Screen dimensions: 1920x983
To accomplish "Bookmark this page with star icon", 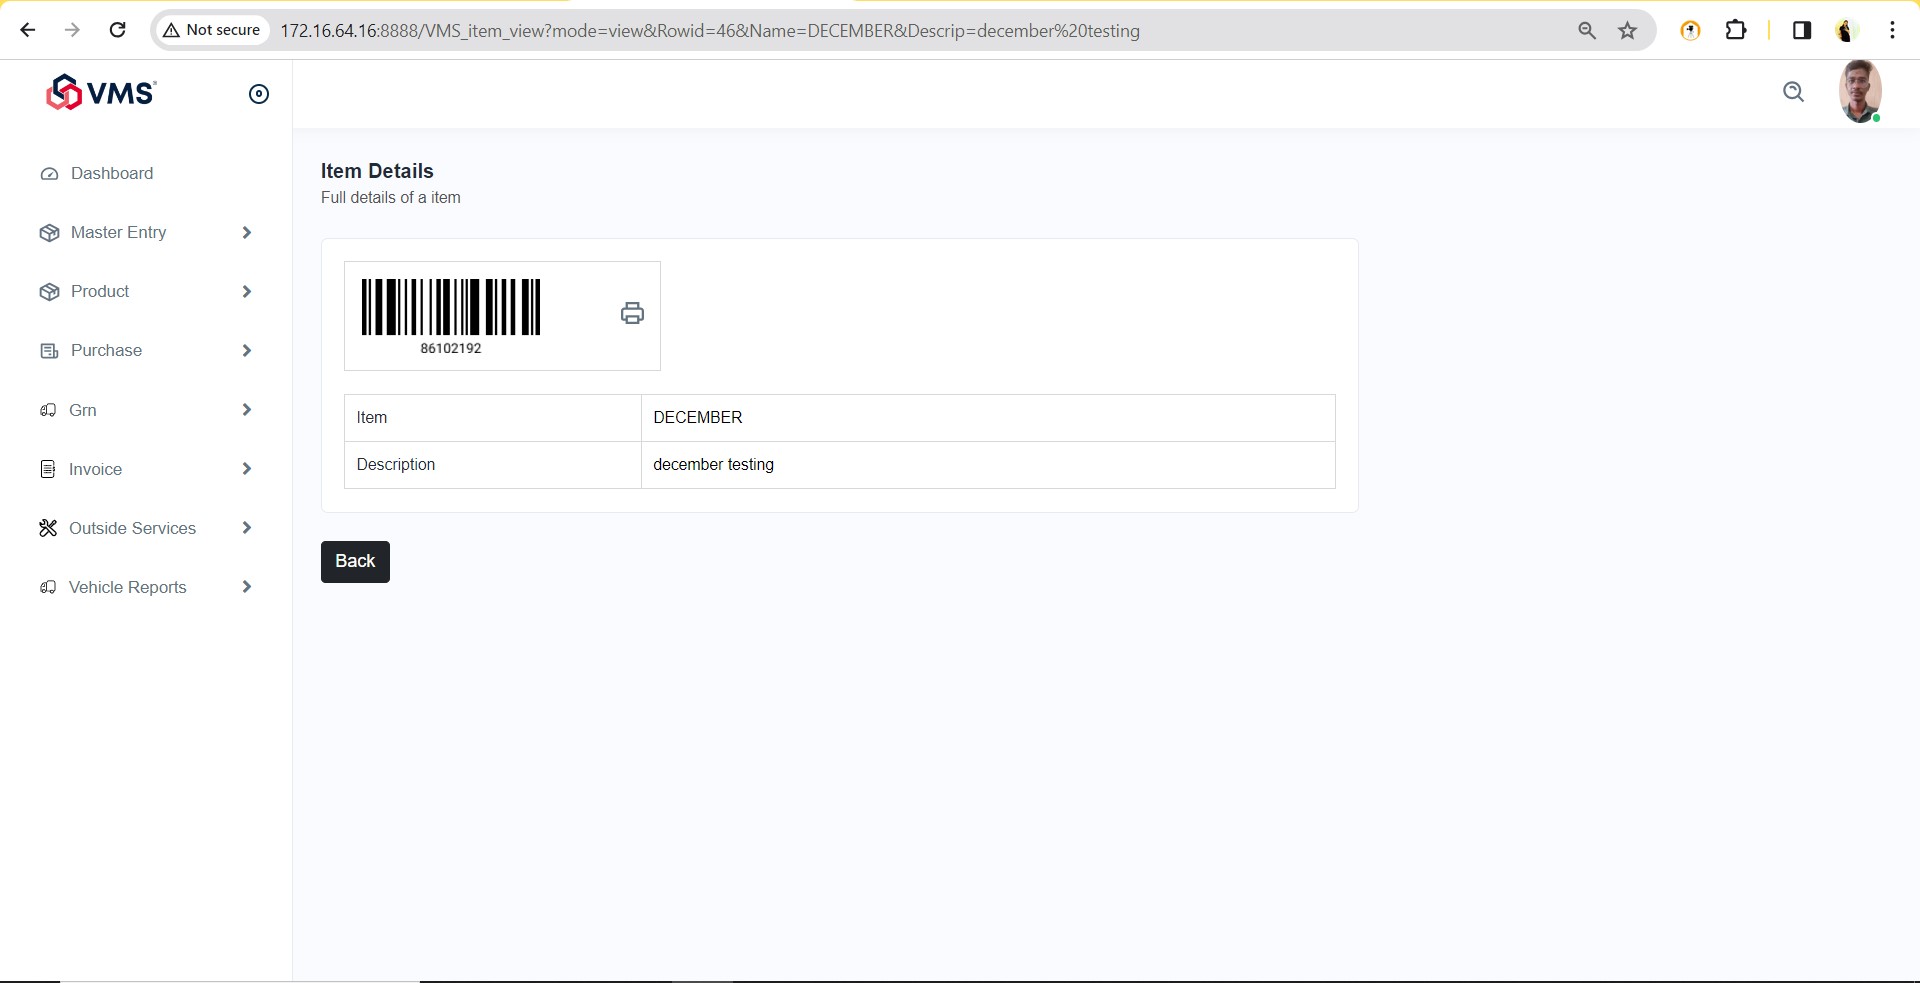I will tap(1628, 31).
